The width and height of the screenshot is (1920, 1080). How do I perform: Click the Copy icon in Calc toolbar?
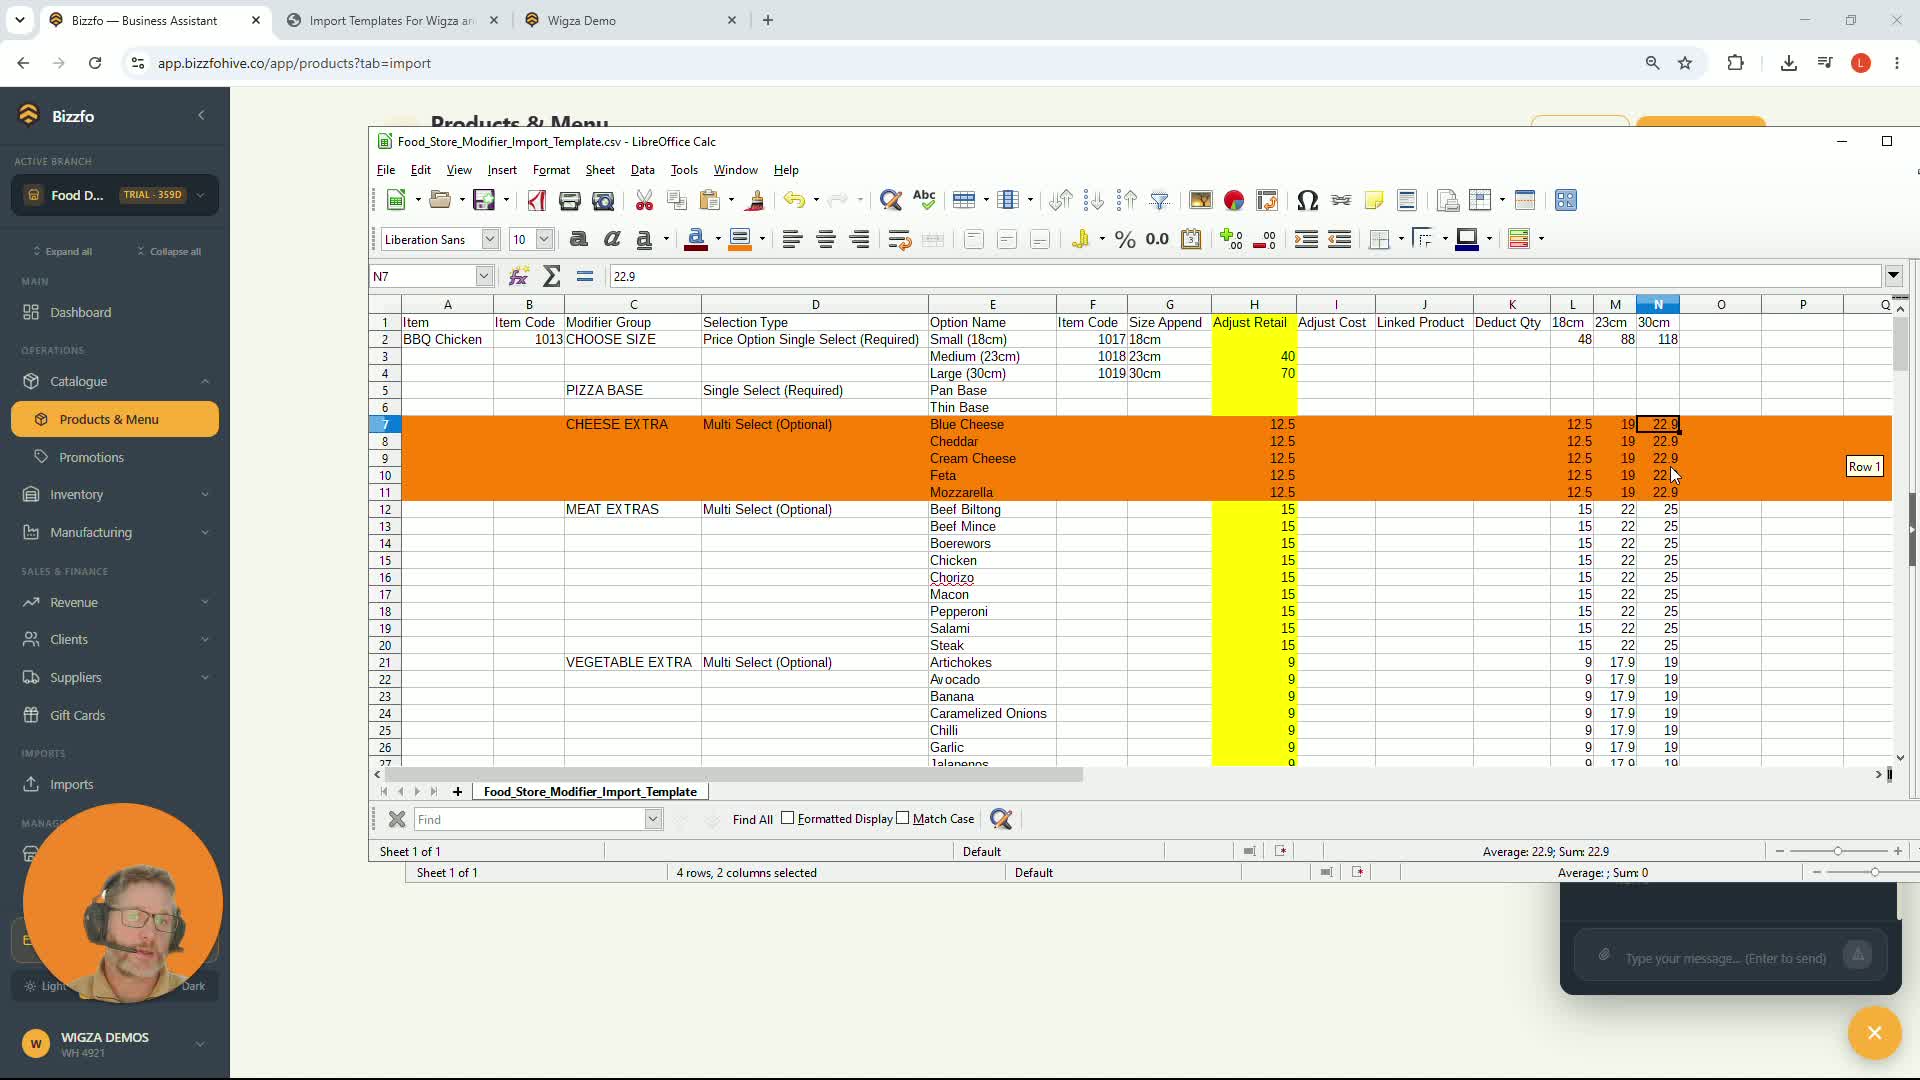tap(677, 201)
